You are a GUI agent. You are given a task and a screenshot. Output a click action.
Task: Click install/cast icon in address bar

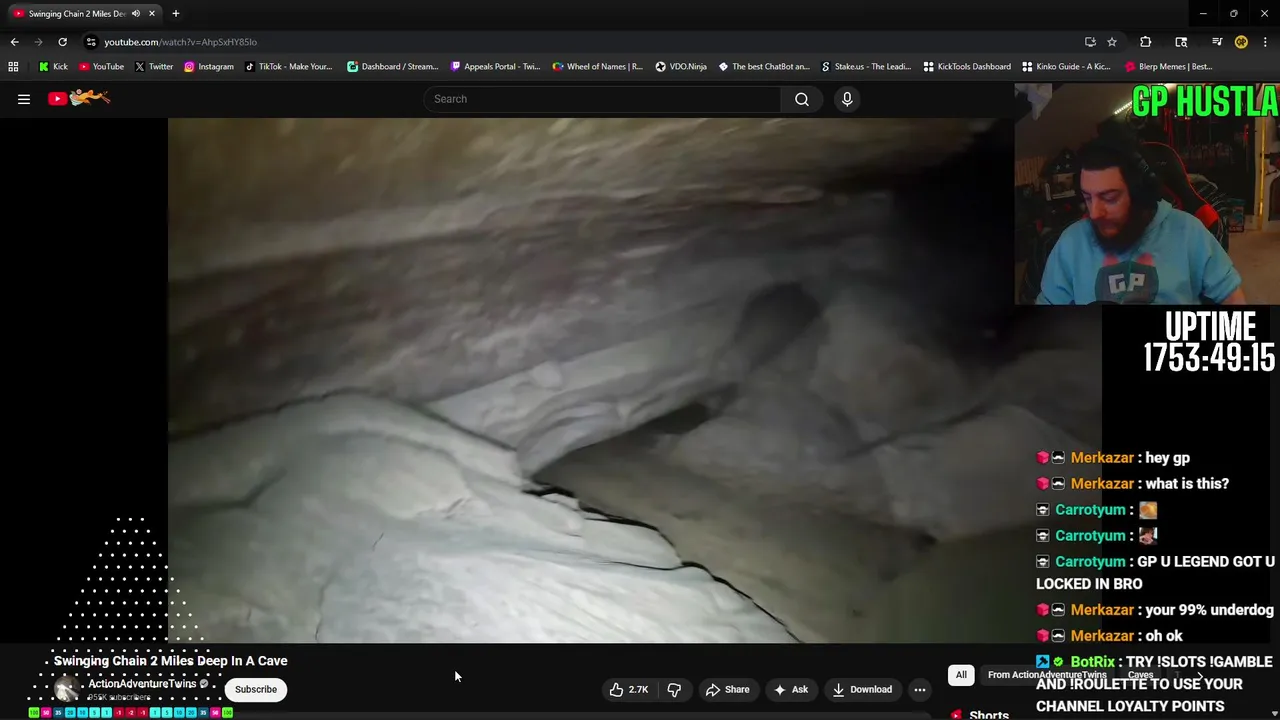click(x=1090, y=42)
